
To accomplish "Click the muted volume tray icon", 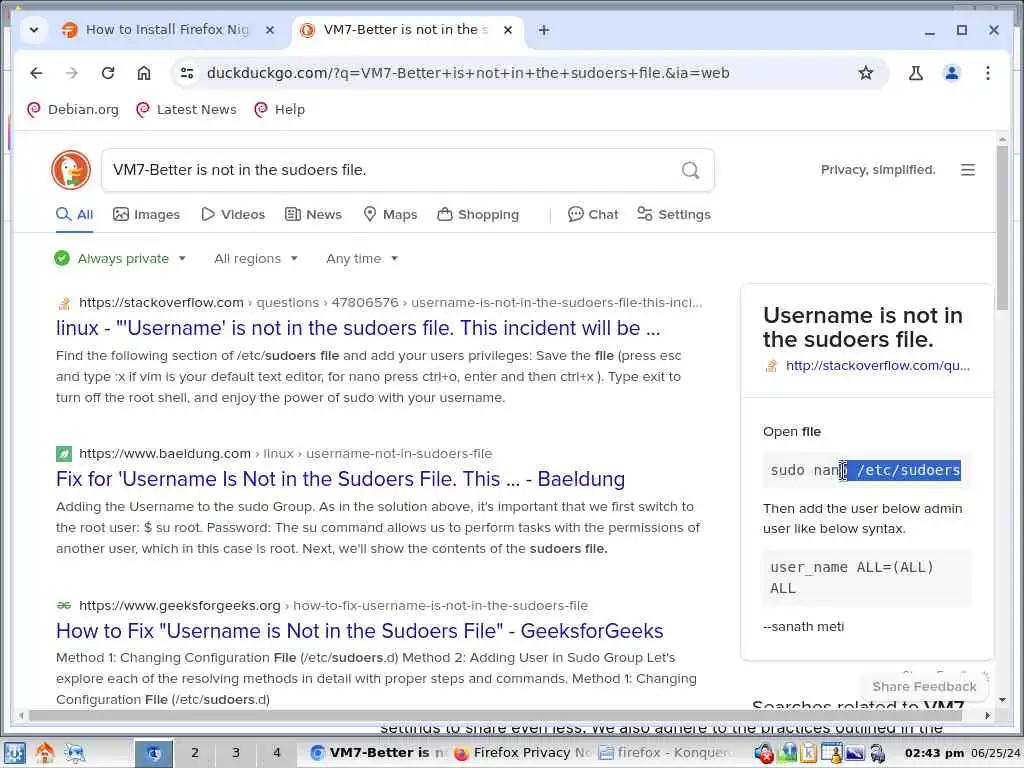I will [763, 754].
